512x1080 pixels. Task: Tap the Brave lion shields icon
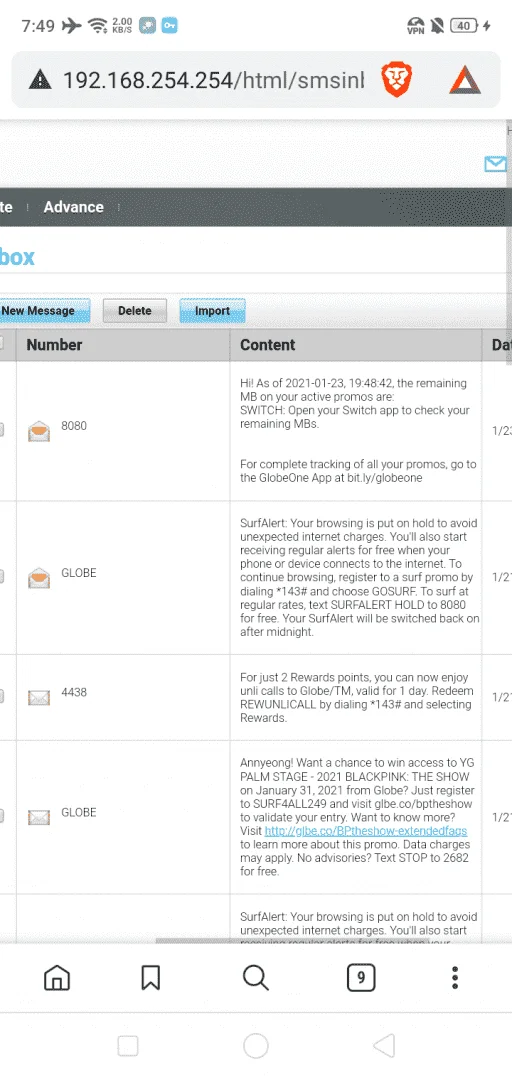(397, 80)
